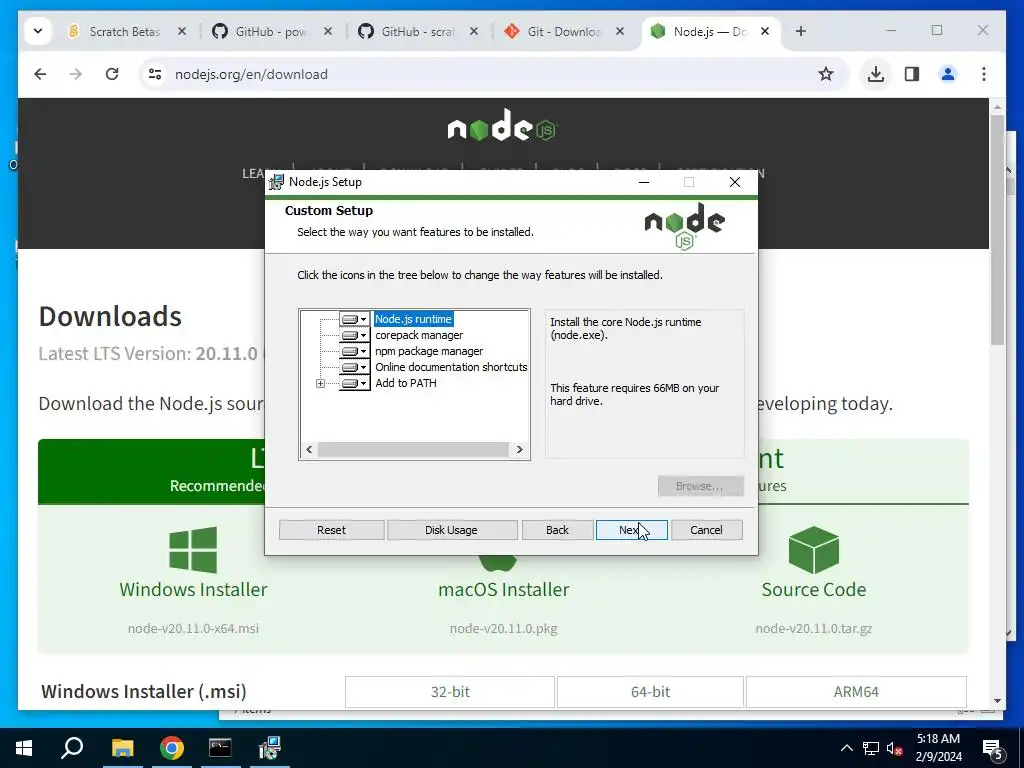This screenshot has height=768, width=1024.
Task: Click the Reset button in setup
Action: (331, 530)
